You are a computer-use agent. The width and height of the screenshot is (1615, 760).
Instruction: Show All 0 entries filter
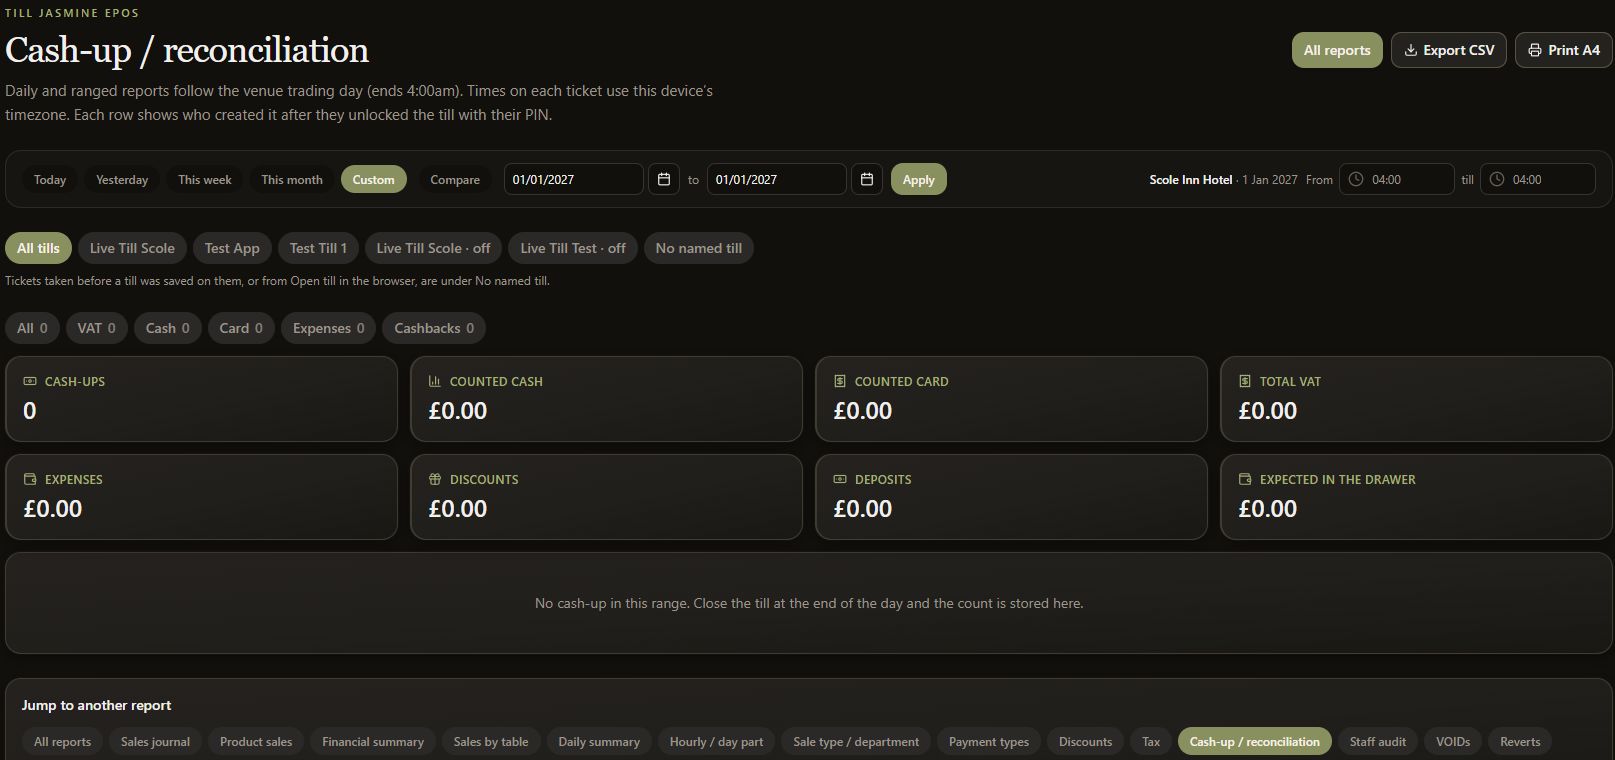coord(32,328)
